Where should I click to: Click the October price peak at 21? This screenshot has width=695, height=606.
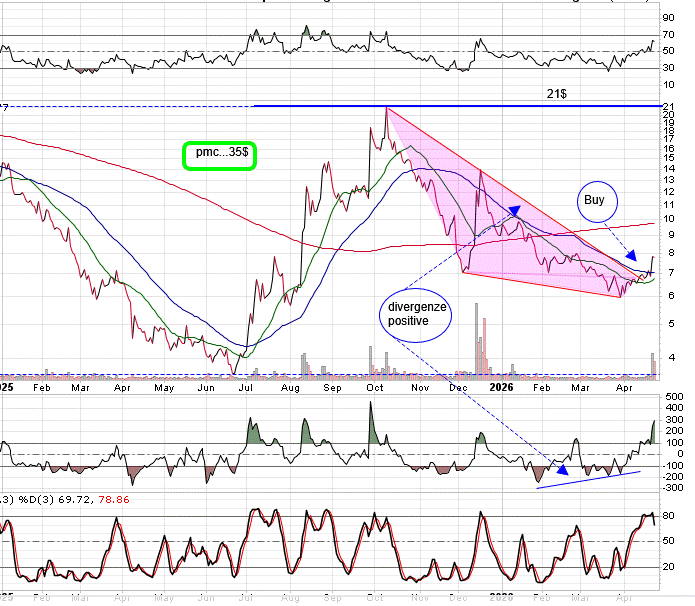tap(386, 108)
